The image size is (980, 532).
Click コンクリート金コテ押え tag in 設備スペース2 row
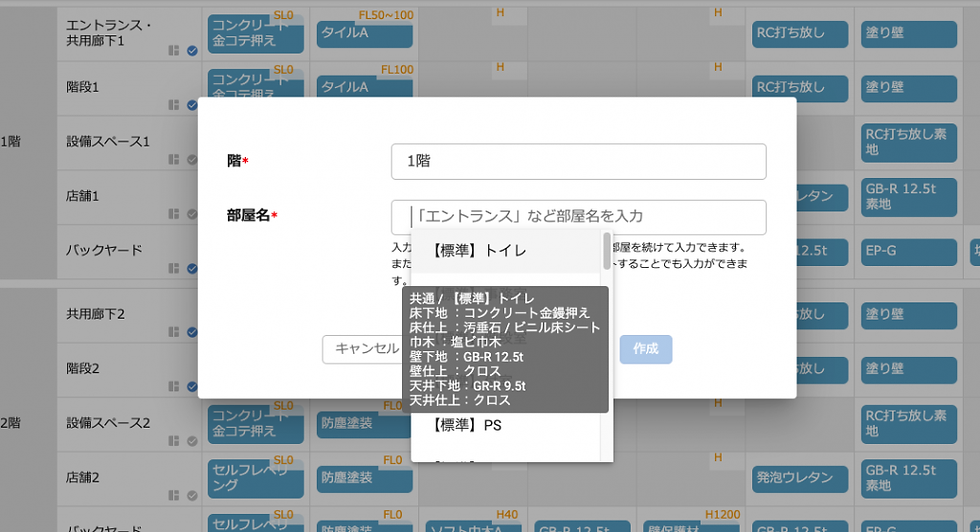coord(256,424)
